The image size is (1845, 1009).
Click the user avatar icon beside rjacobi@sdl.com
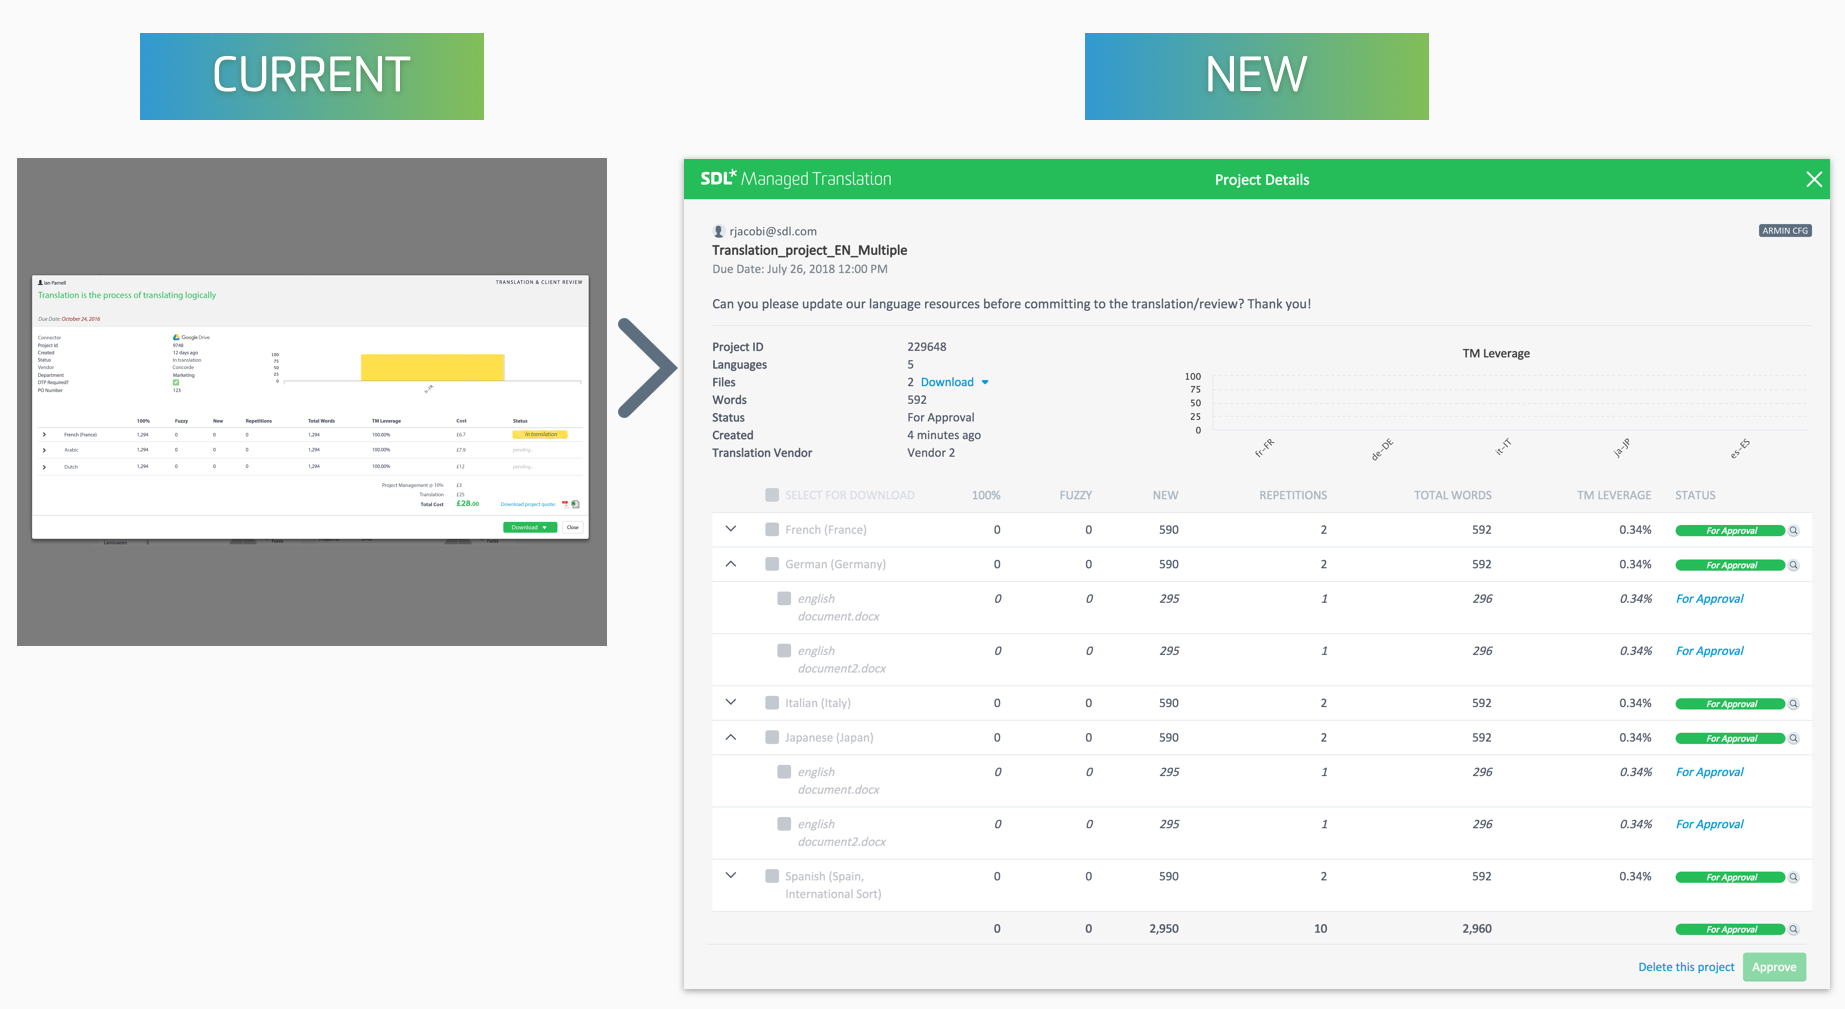click(718, 231)
